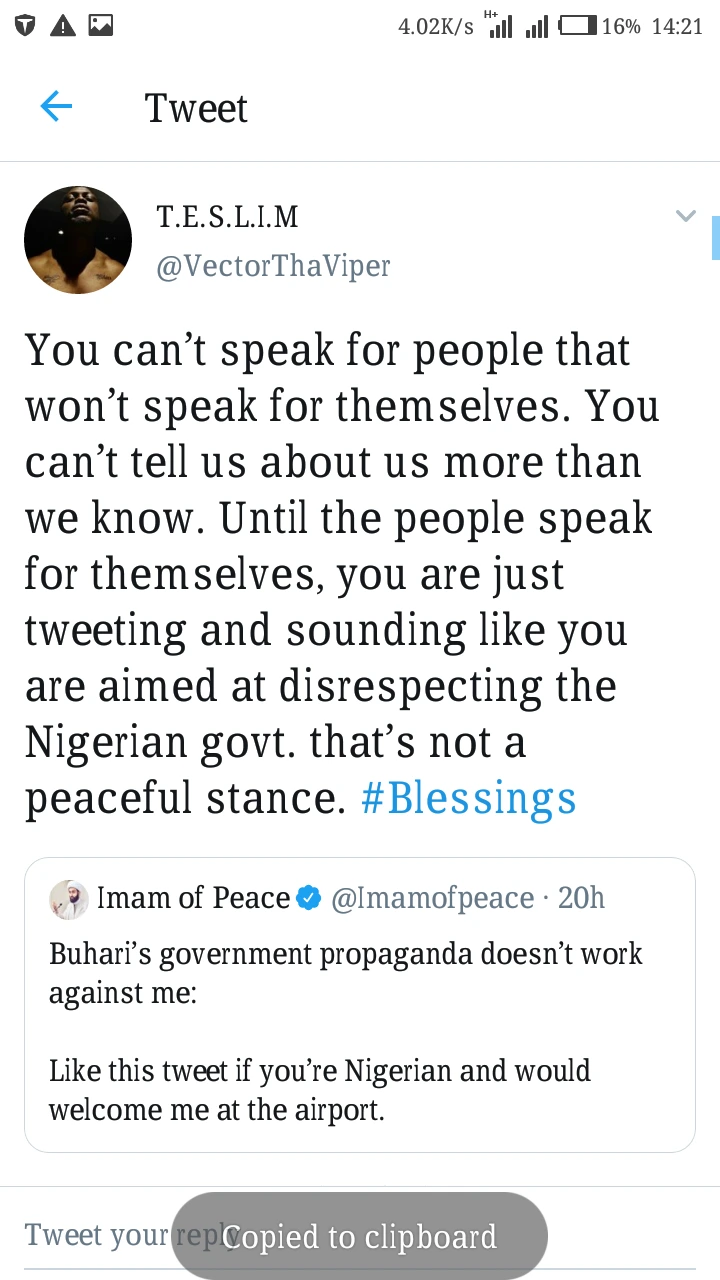Tap the Tweet header title
The image size is (720, 1280).
coord(196,108)
